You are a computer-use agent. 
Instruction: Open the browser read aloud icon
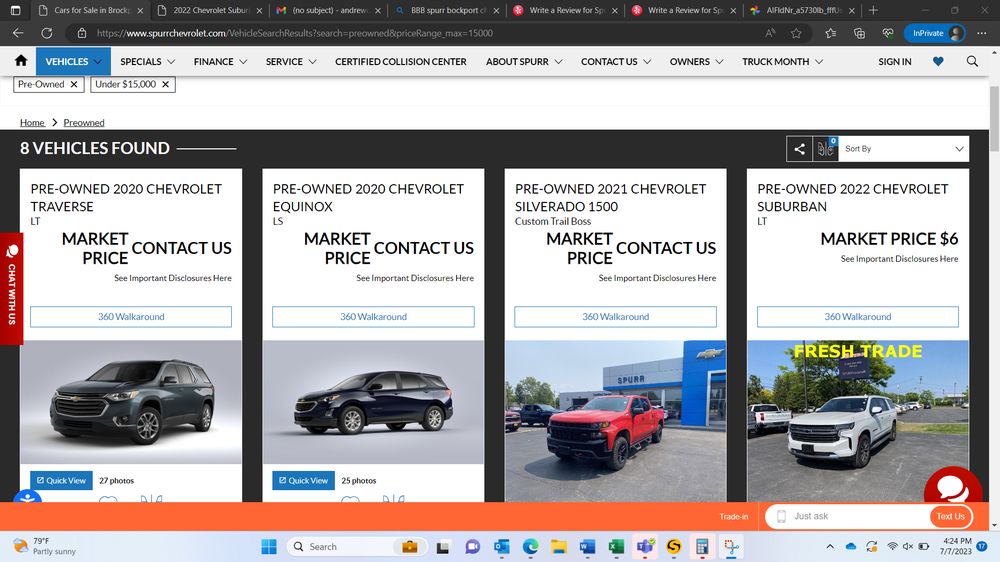770,33
